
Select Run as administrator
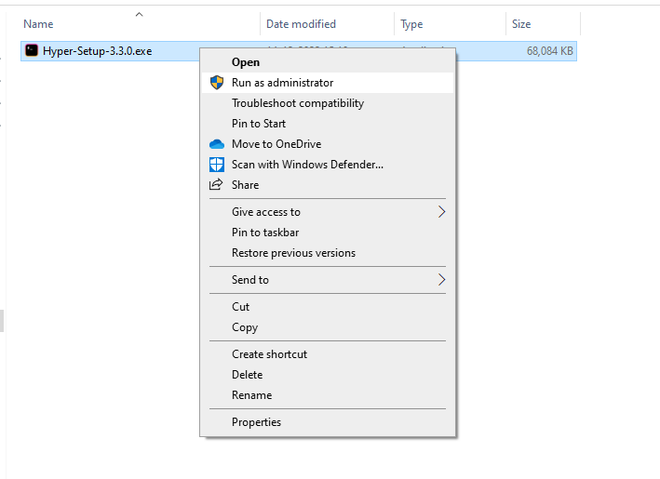[x=283, y=83]
